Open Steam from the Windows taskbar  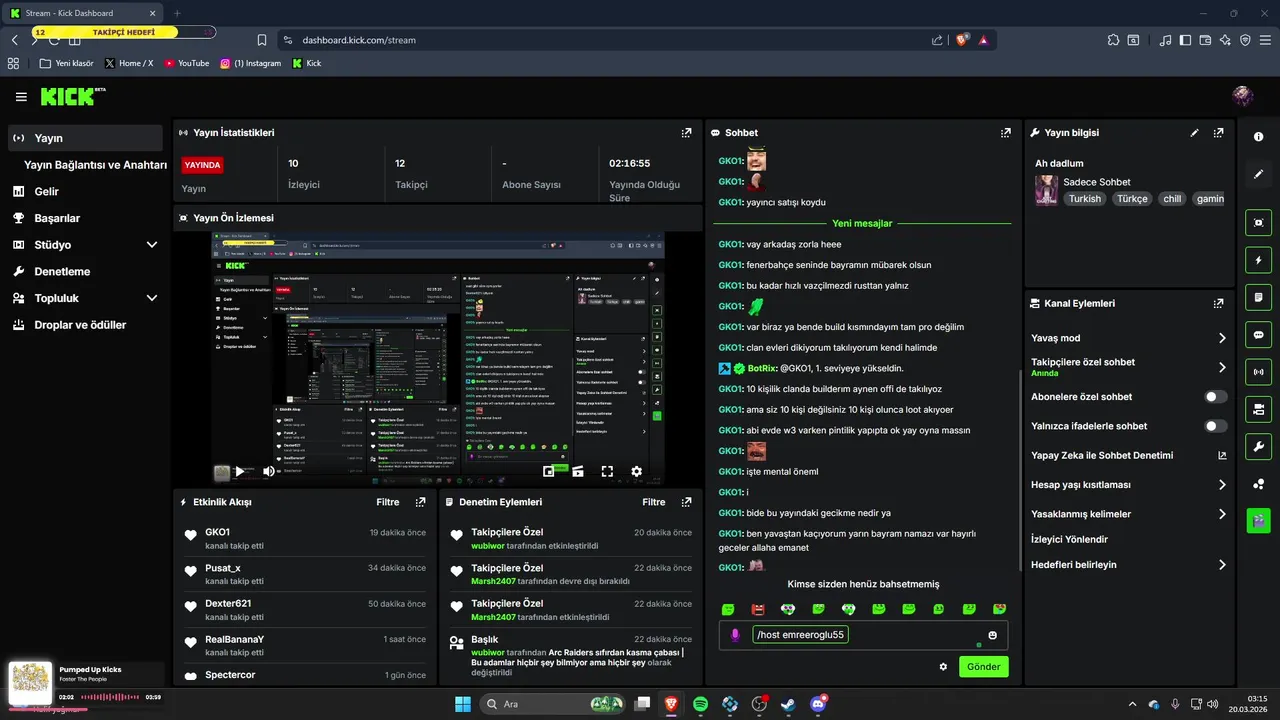click(x=789, y=704)
